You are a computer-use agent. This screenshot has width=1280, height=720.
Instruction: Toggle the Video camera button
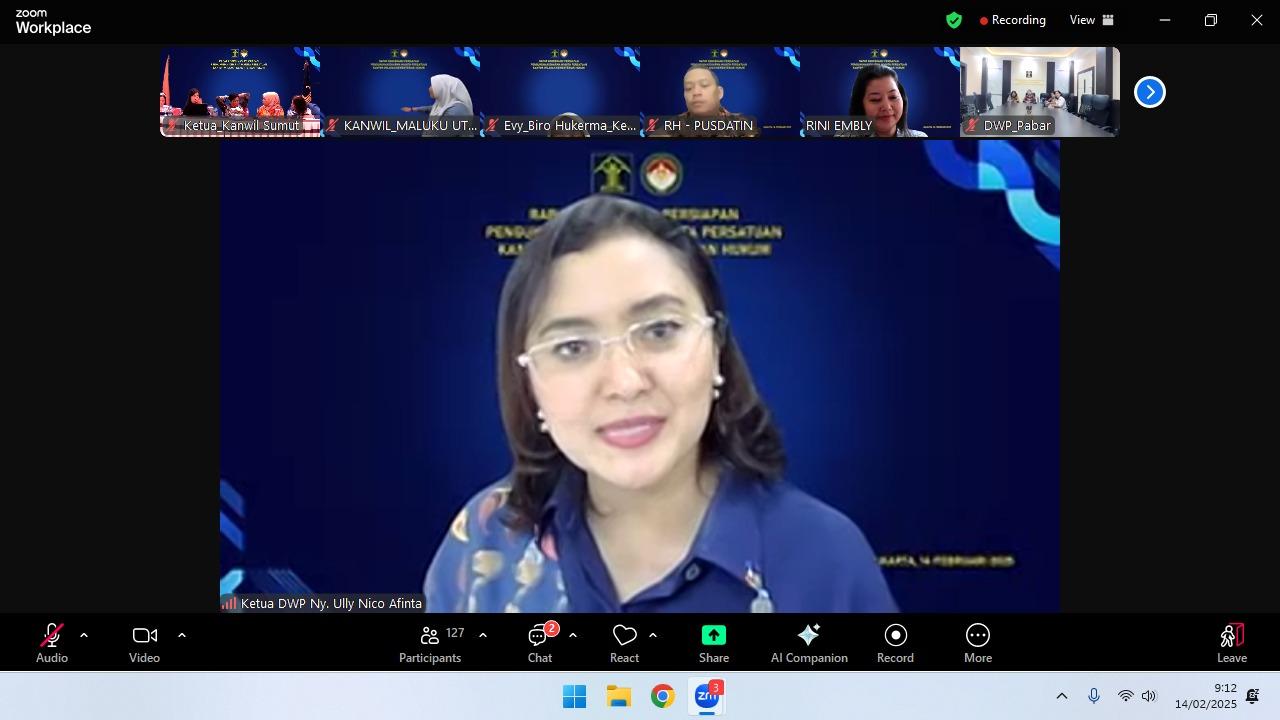click(x=144, y=642)
